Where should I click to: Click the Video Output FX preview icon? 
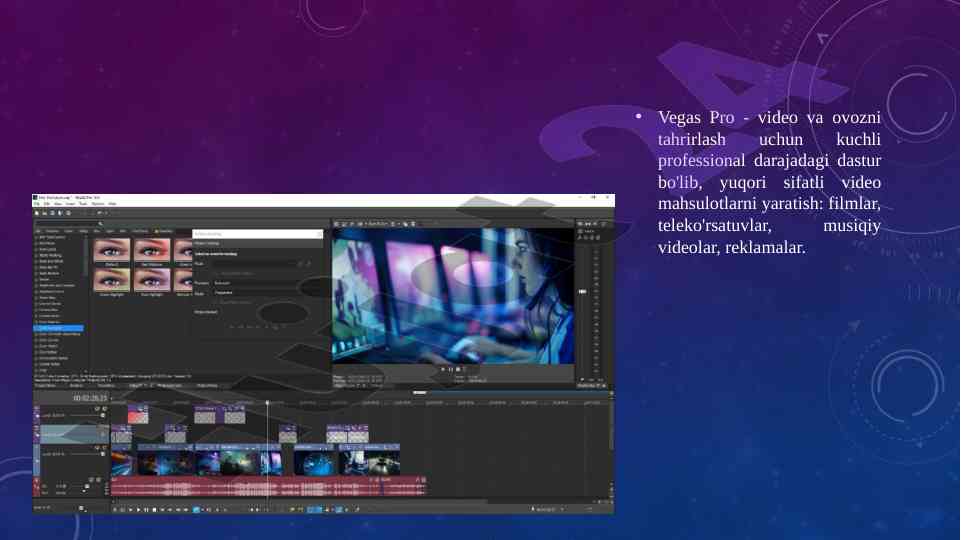(352, 224)
